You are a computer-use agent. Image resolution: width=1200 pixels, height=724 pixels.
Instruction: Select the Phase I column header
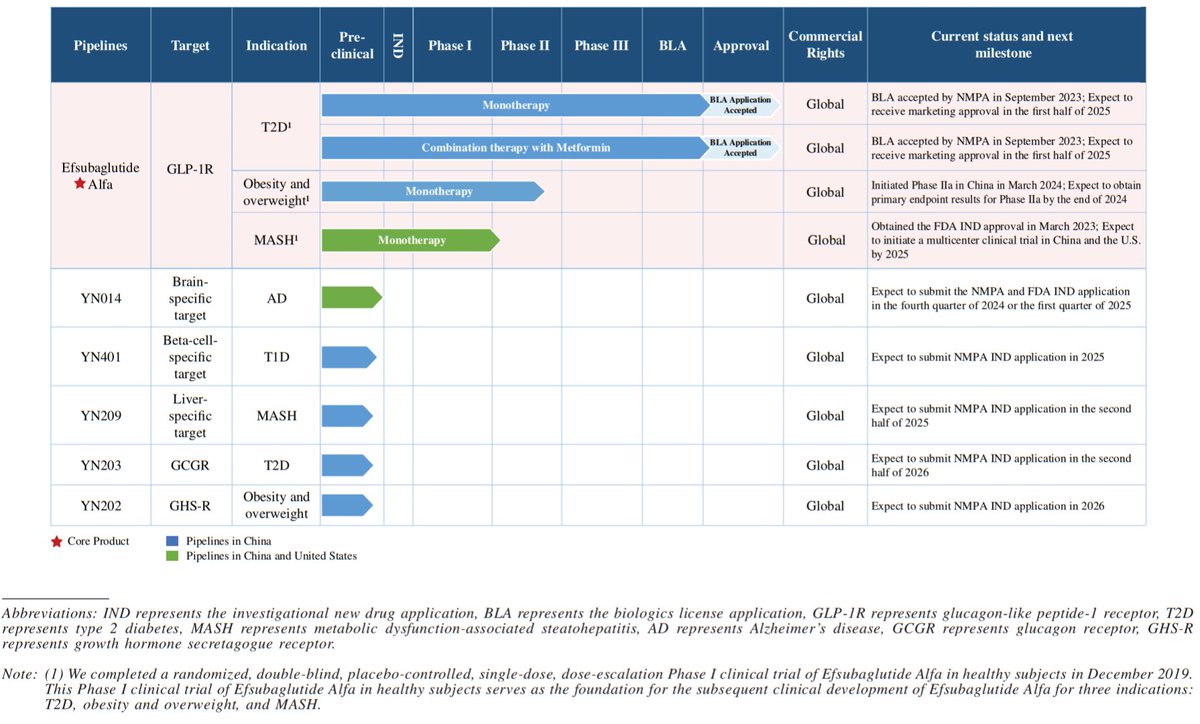pos(451,46)
